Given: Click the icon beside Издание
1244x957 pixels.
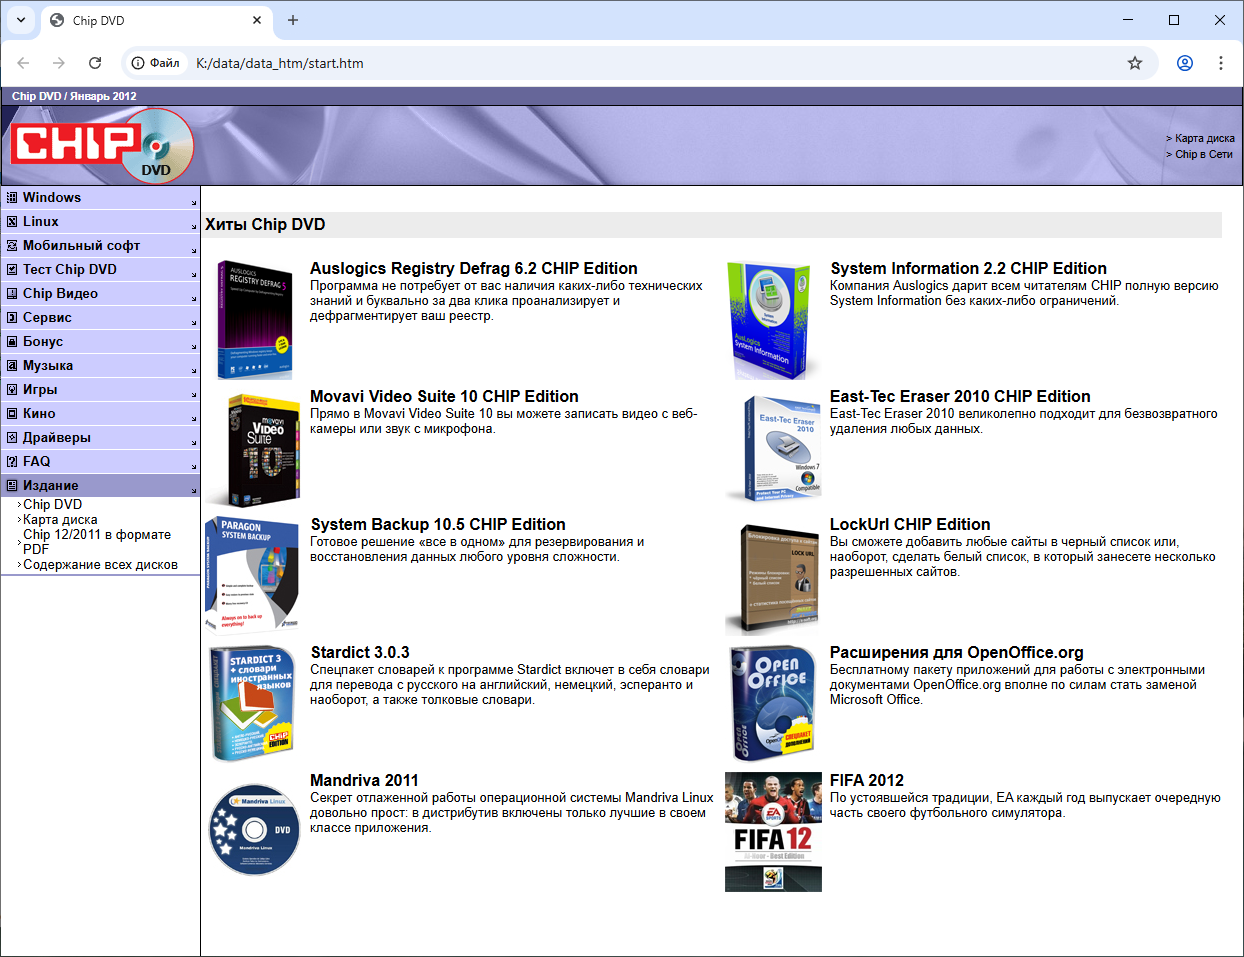Looking at the screenshot, I should click(12, 486).
